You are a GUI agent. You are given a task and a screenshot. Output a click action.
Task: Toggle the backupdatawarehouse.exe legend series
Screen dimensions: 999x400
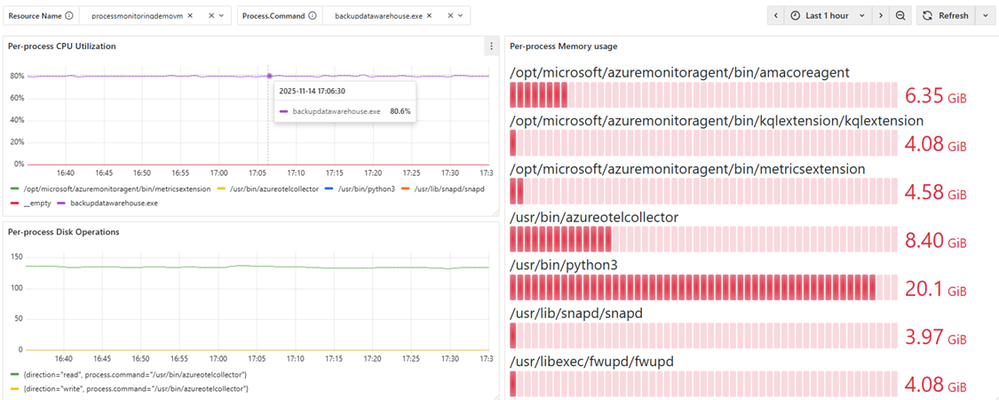[113, 203]
